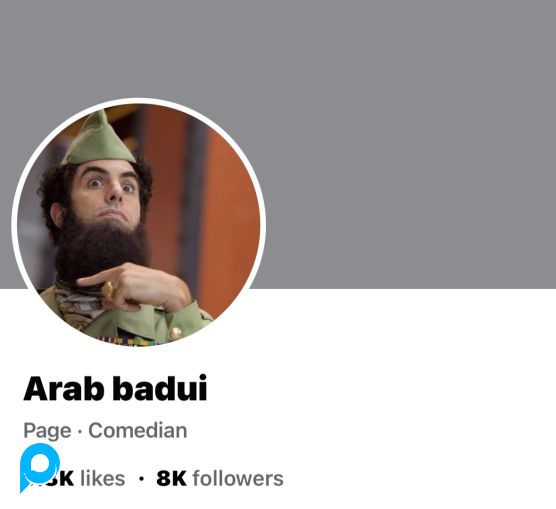The height and width of the screenshot is (509, 556).
Task: Click the gold ring in profile photo
Action: tap(108, 290)
